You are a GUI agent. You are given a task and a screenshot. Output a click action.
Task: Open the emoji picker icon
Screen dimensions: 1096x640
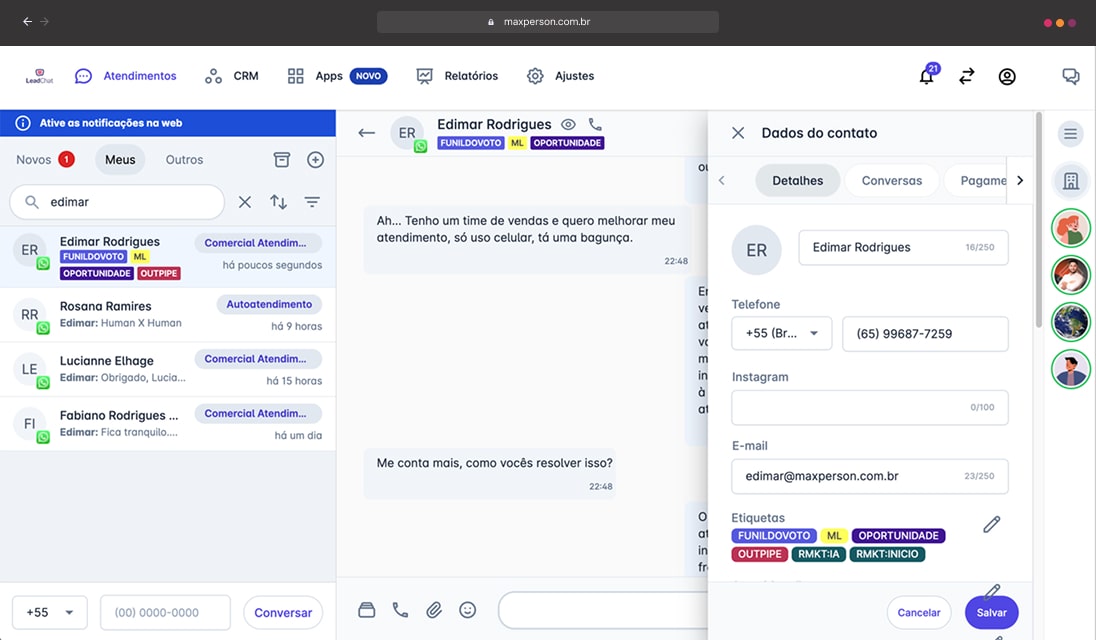pyautogui.click(x=467, y=609)
